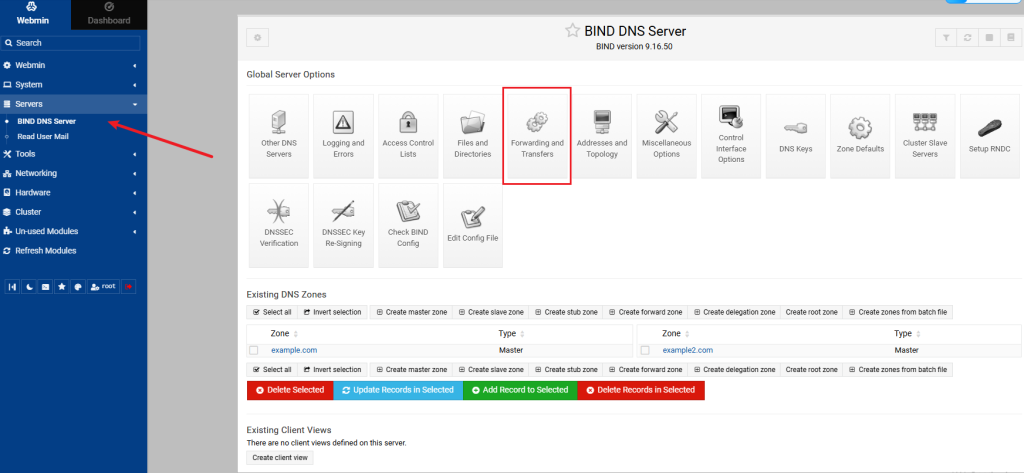1024x473 pixels.
Task: Focus the sidebar Search field
Action: point(71,43)
